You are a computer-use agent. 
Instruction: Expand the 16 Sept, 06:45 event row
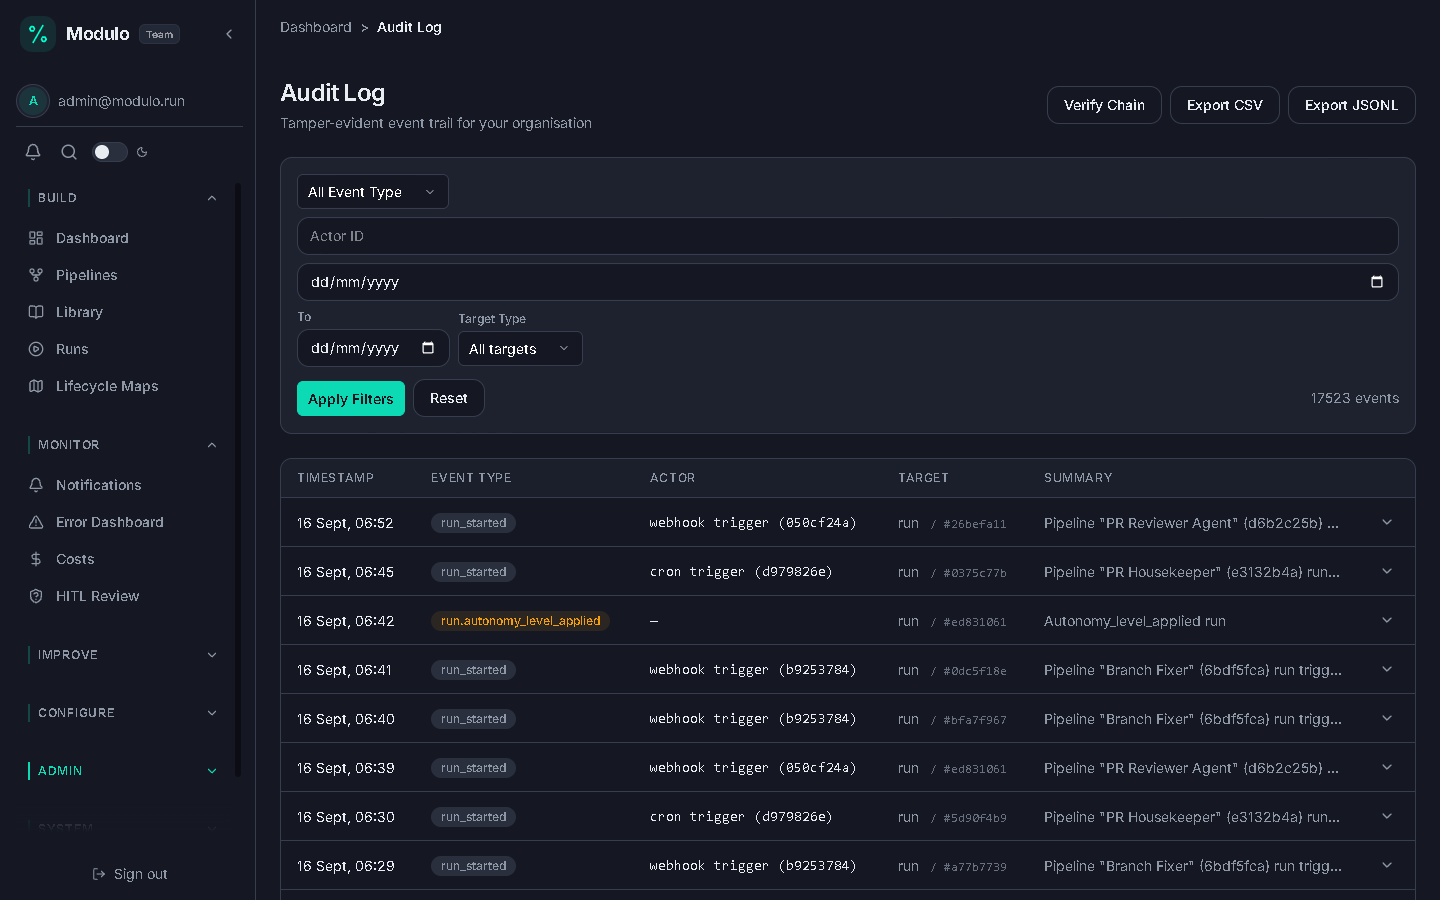coord(1387,571)
